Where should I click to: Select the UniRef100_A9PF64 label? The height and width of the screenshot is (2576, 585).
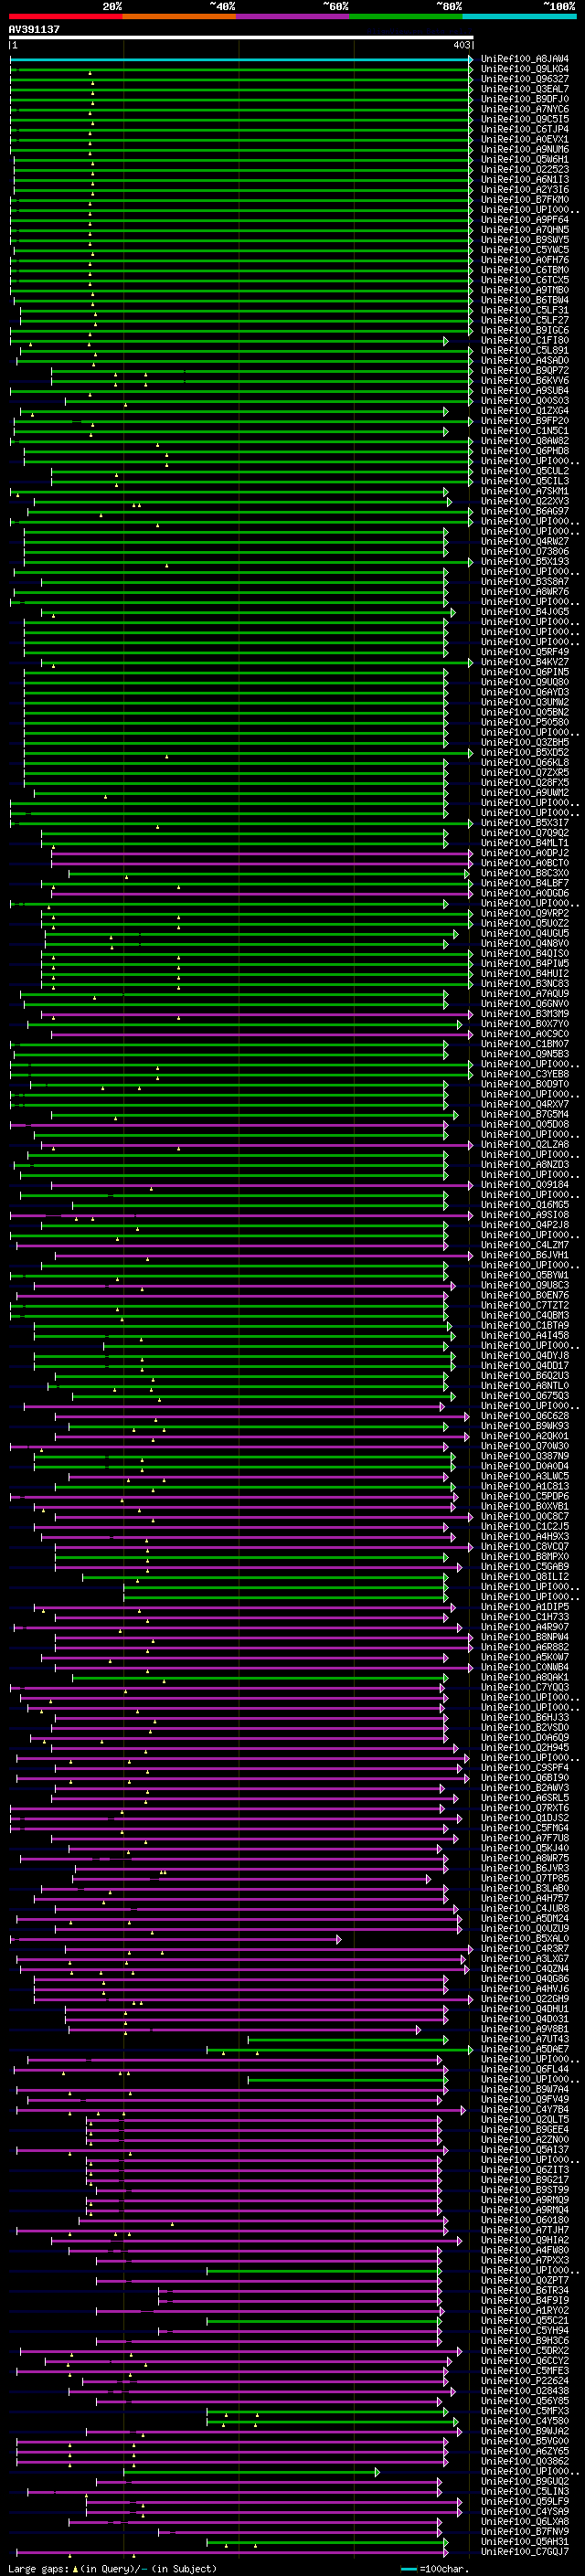pyautogui.click(x=525, y=220)
